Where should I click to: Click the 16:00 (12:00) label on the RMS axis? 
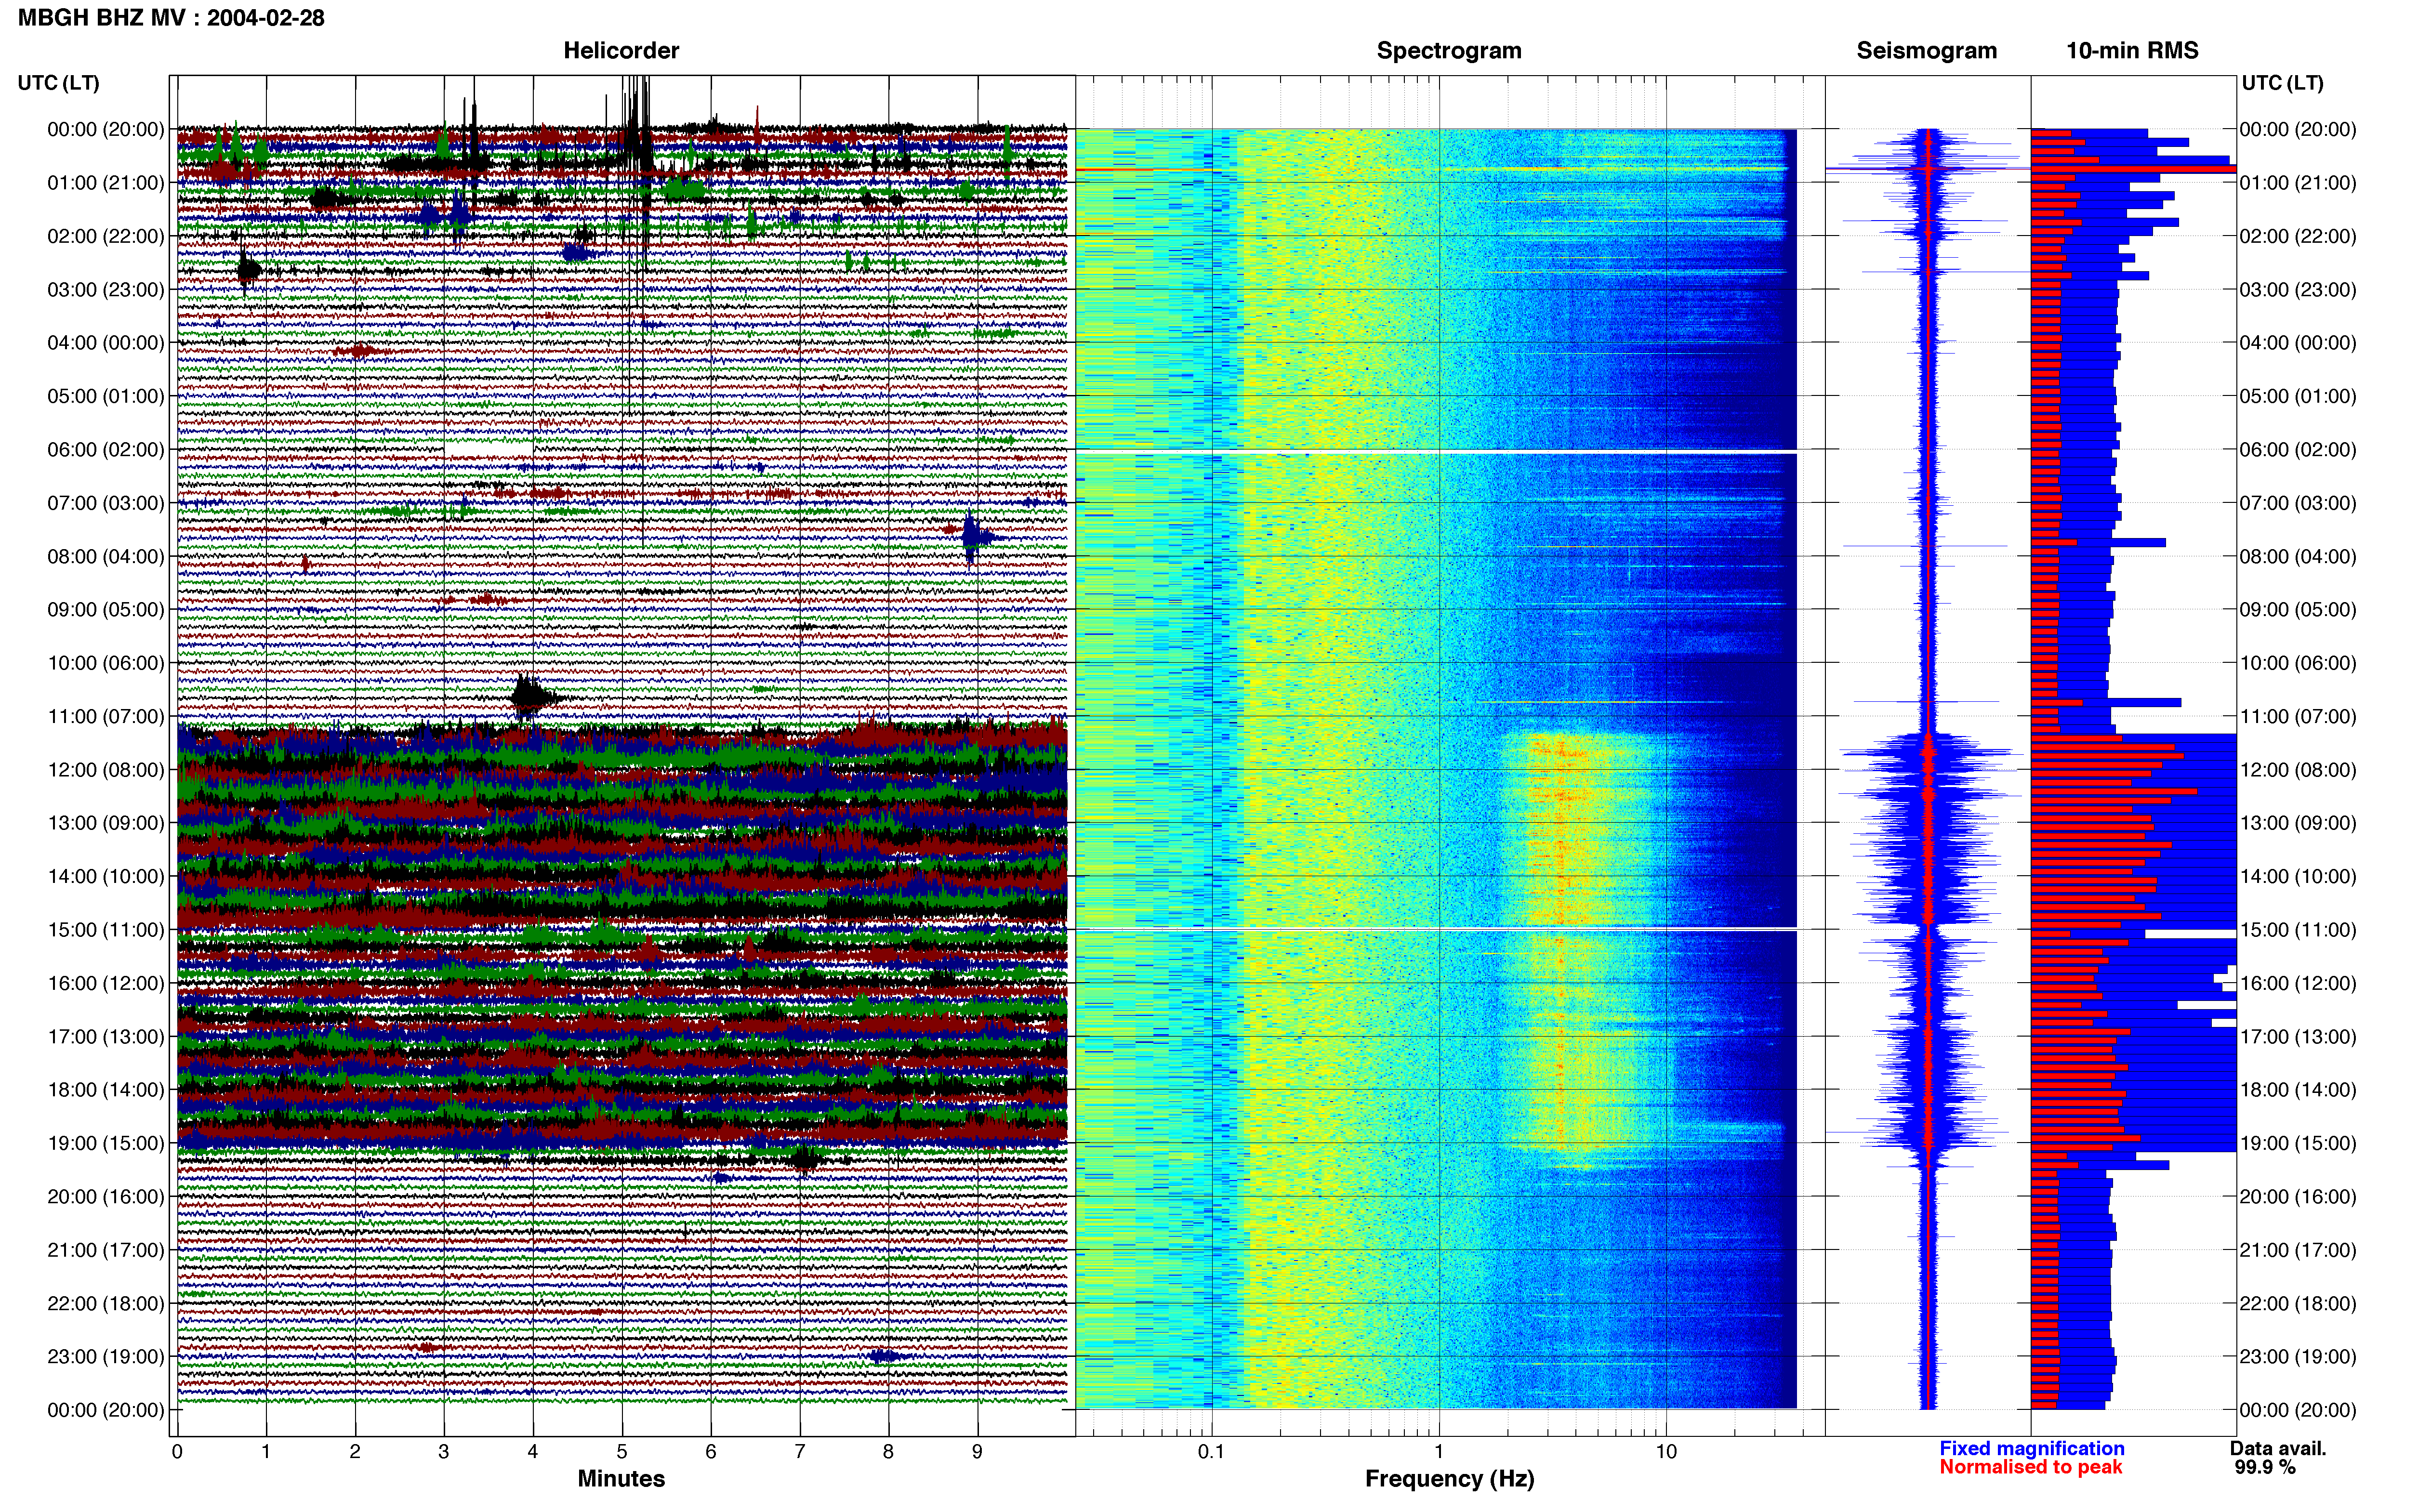point(2298,983)
